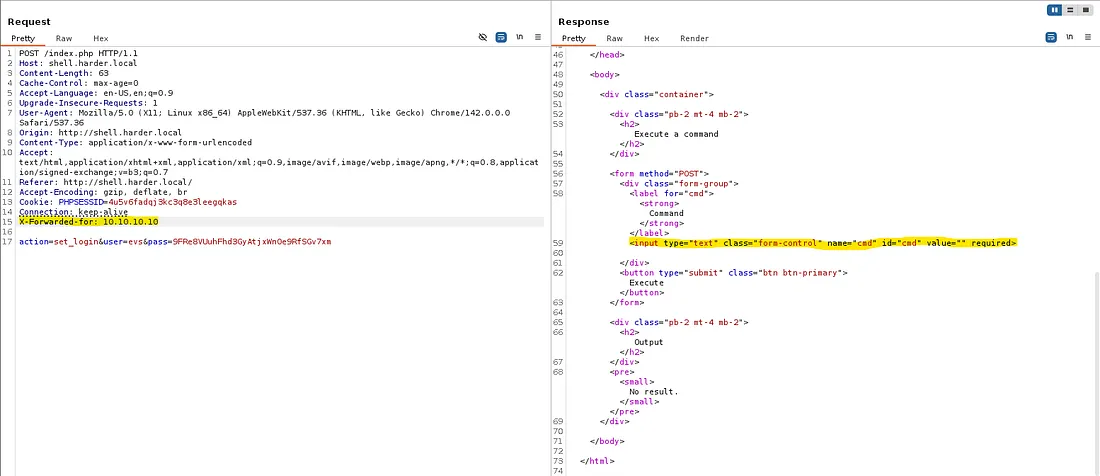
Task: Toggle message wrap icon in Request panel
Action: click(x=501, y=37)
